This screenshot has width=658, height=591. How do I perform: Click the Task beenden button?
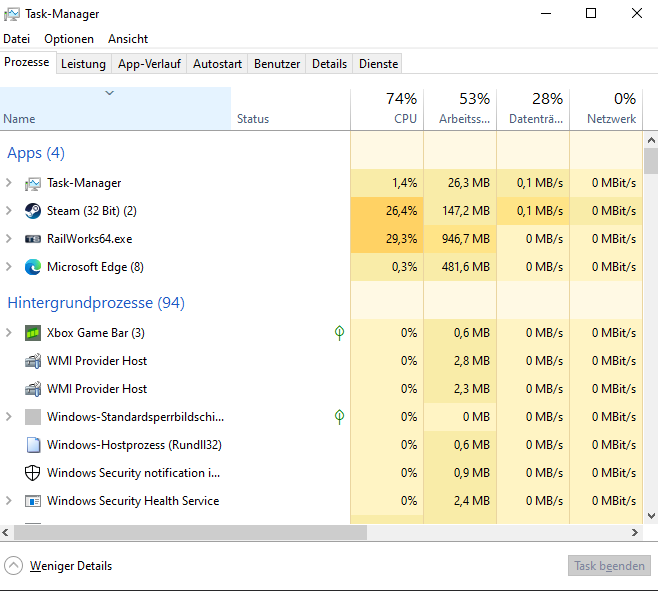(609, 566)
